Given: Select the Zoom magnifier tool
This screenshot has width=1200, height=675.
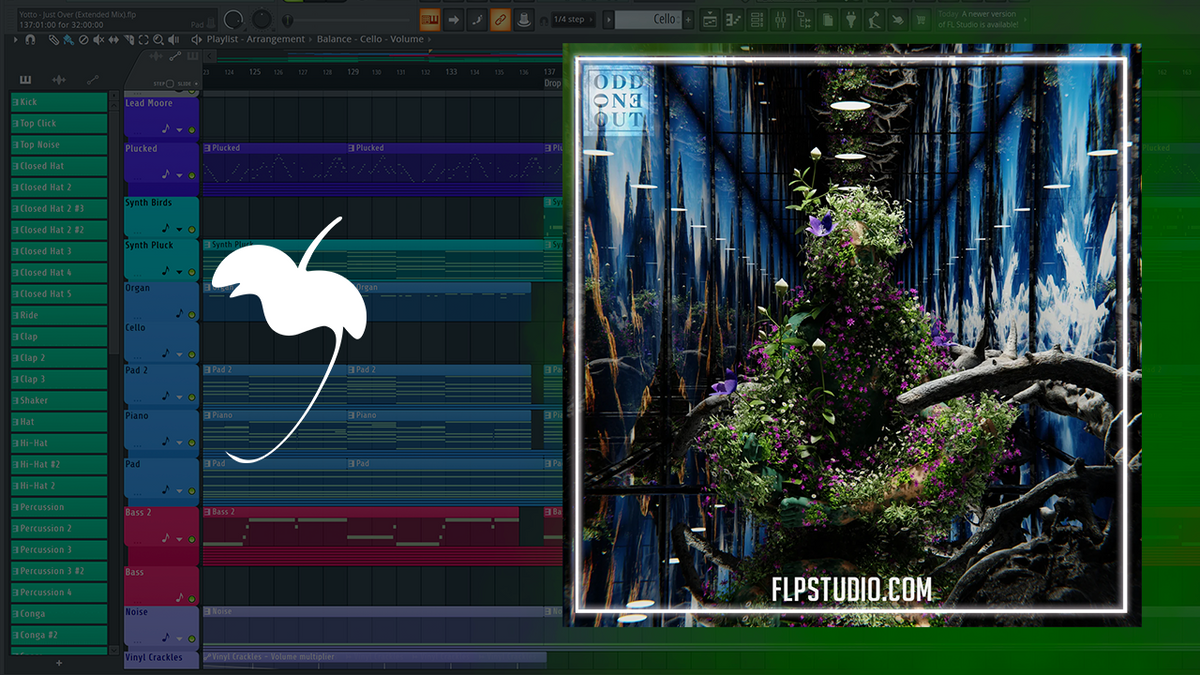Looking at the screenshot, I should (156, 40).
